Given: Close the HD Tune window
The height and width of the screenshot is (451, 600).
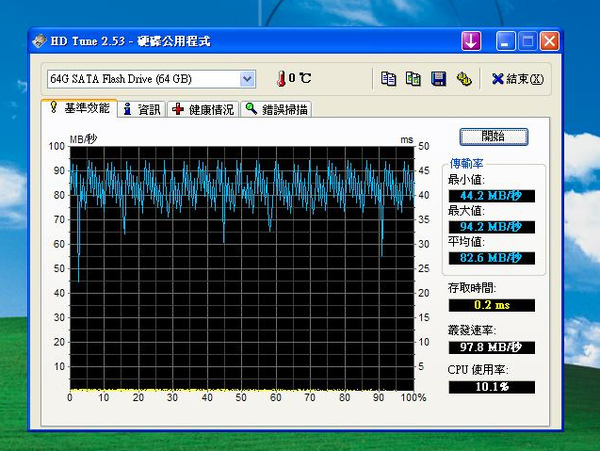Looking at the screenshot, I should (x=549, y=41).
